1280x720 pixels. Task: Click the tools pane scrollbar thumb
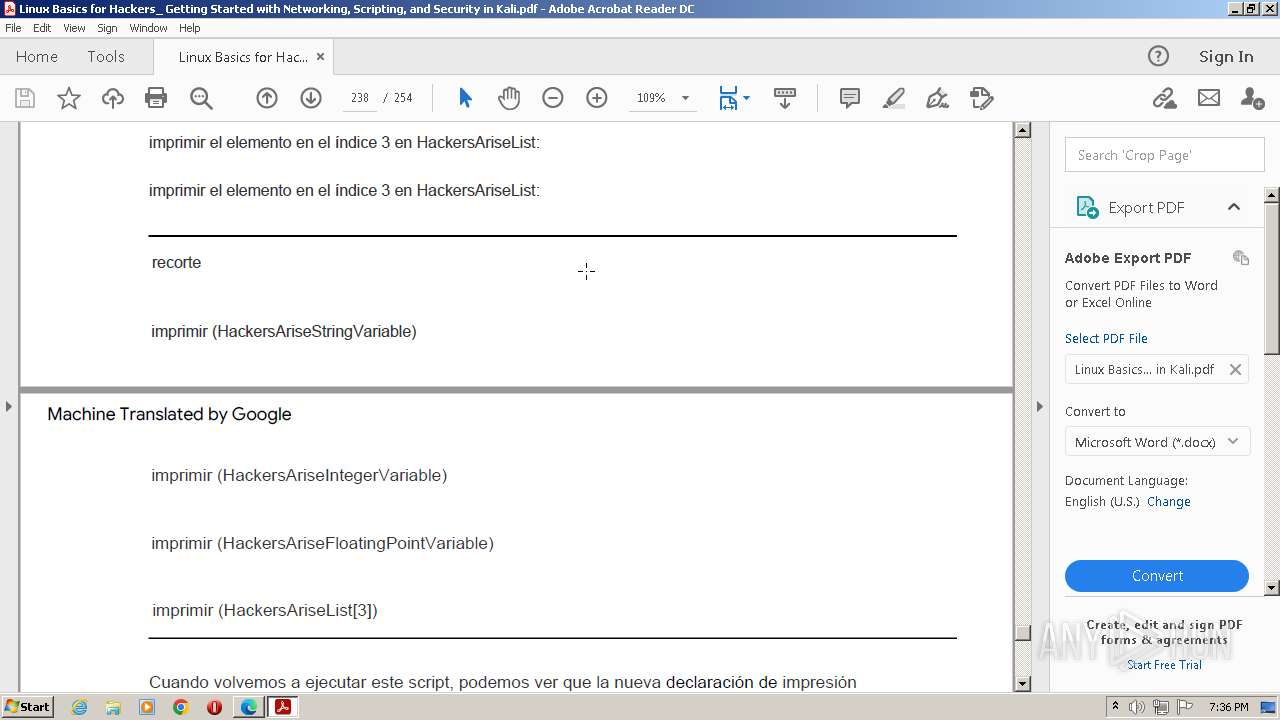1272,278
